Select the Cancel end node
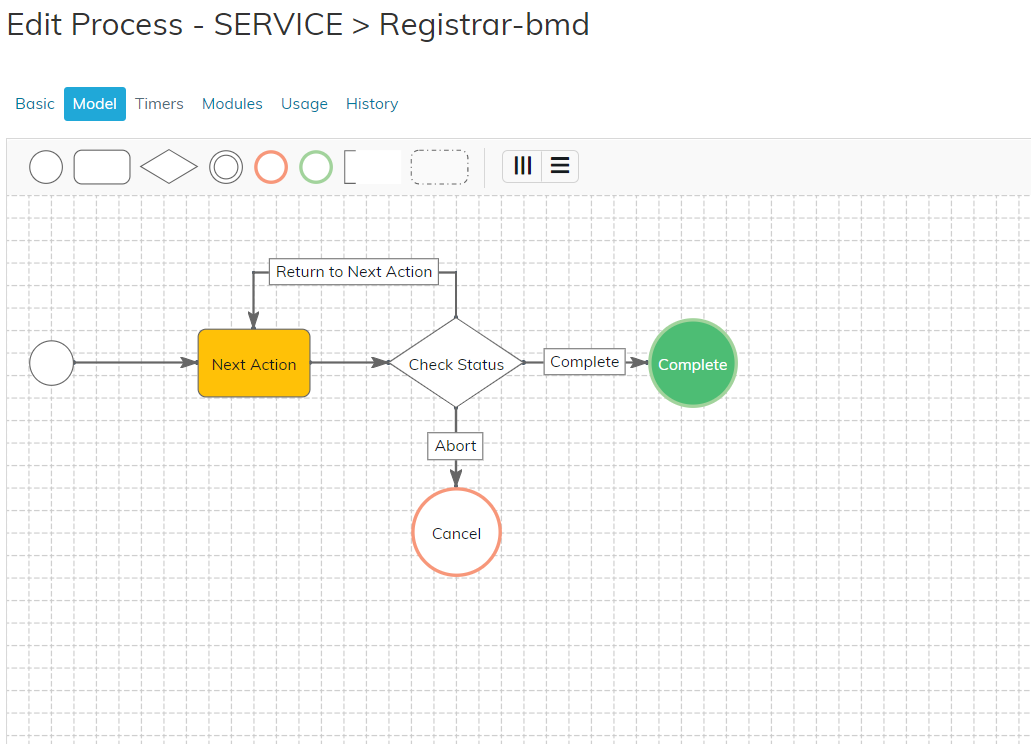1031x744 pixels. [456, 533]
